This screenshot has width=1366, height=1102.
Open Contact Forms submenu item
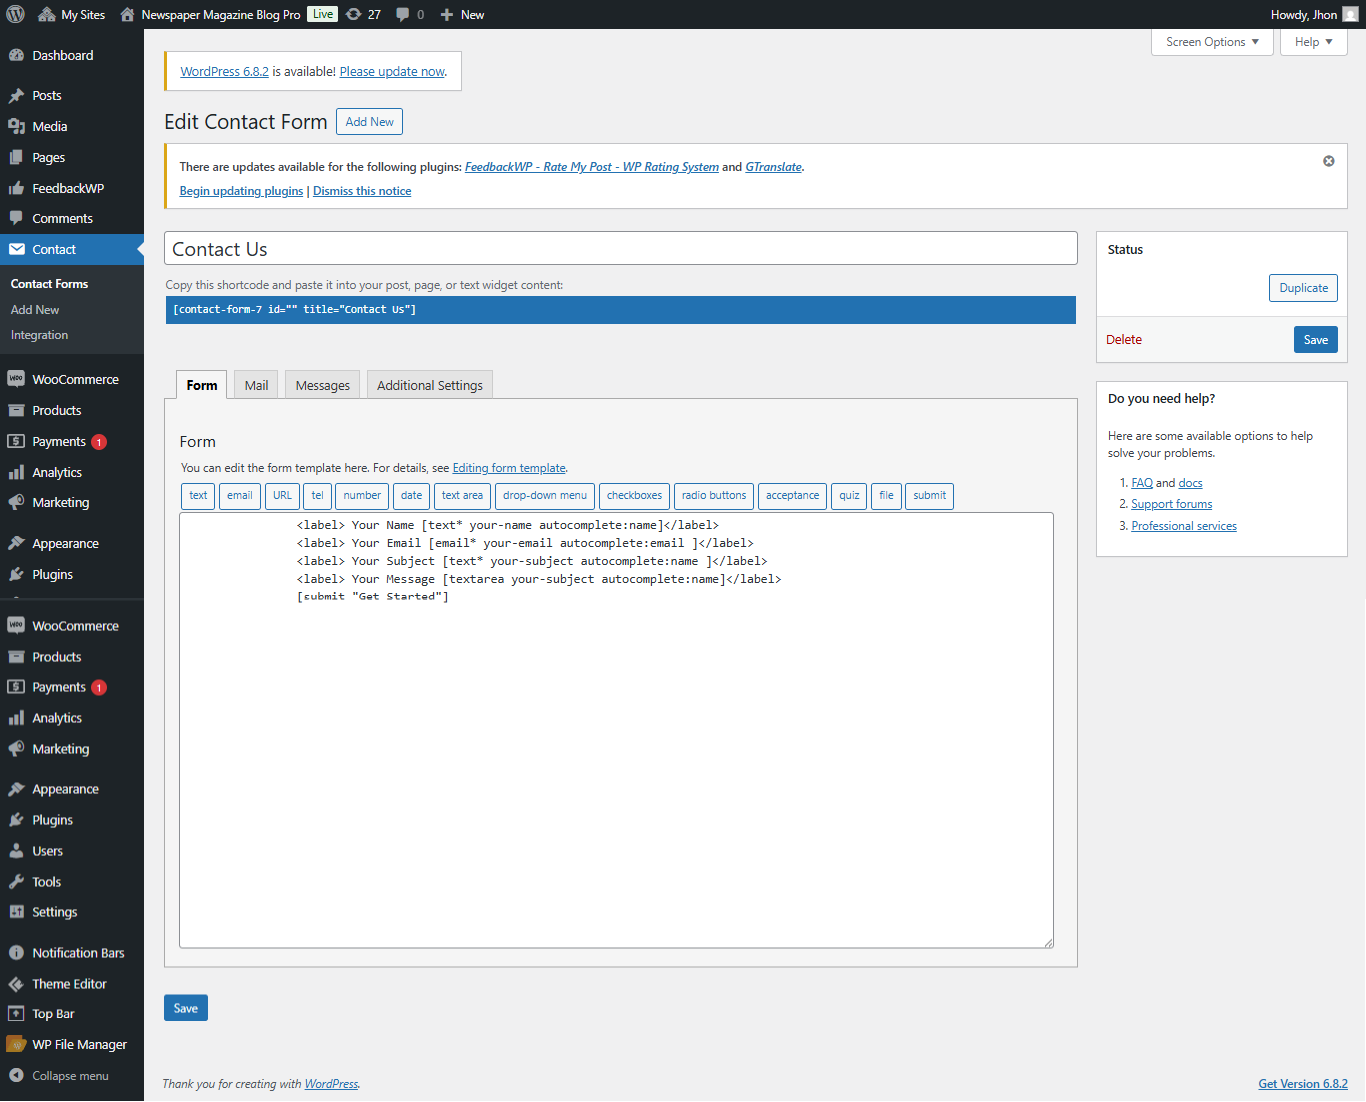tap(50, 284)
